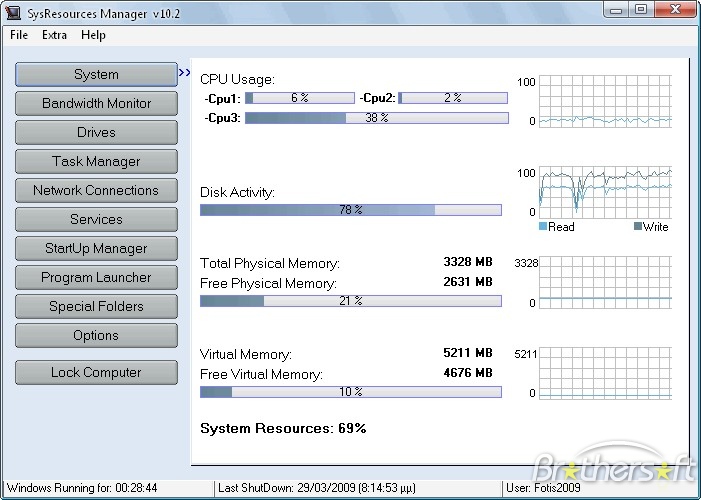Image resolution: width=701 pixels, height=500 pixels.
Task: Click the Write legend color square
Action: pyautogui.click(x=637, y=227)
